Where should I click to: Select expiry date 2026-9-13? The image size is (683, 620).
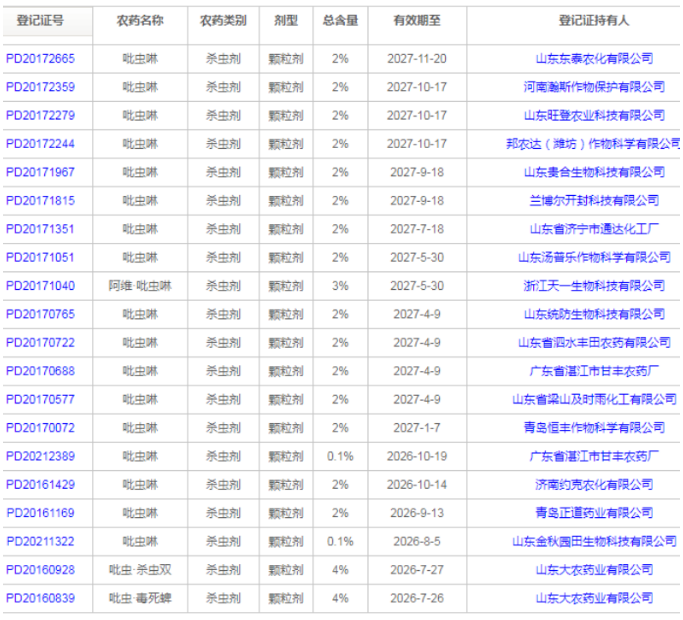[417, 513]
